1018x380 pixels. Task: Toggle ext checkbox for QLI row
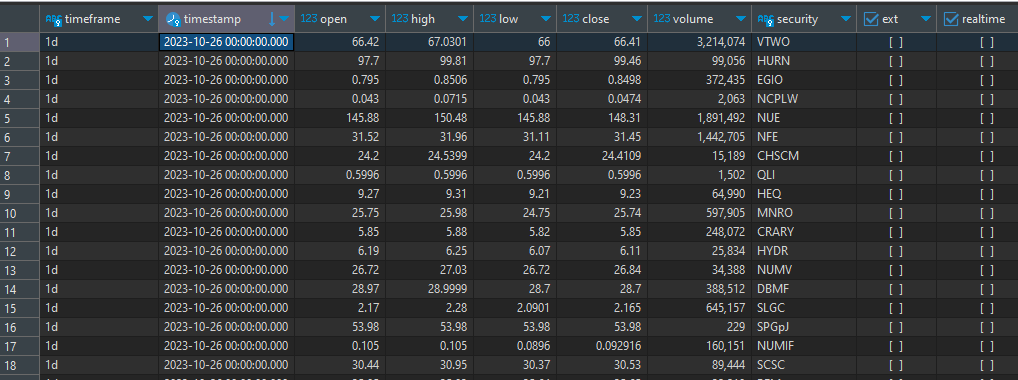coord(896,175)
